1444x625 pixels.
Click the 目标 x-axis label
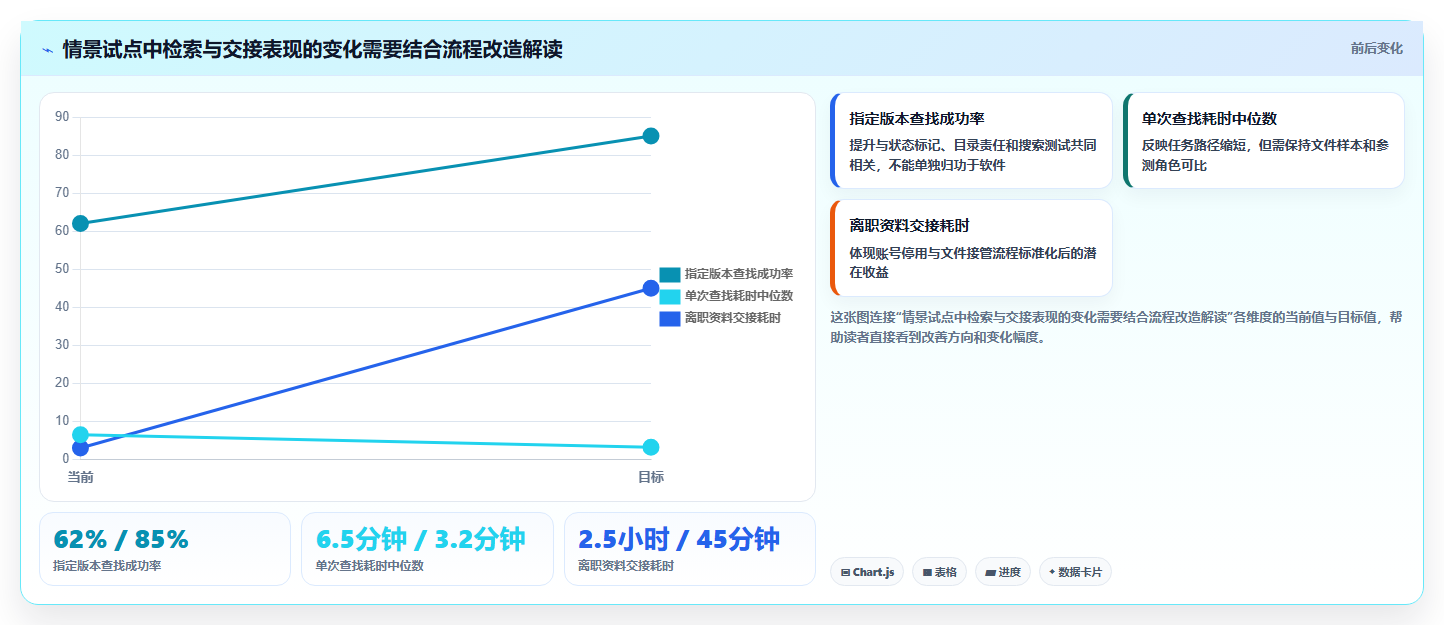[x=651, y=477]
